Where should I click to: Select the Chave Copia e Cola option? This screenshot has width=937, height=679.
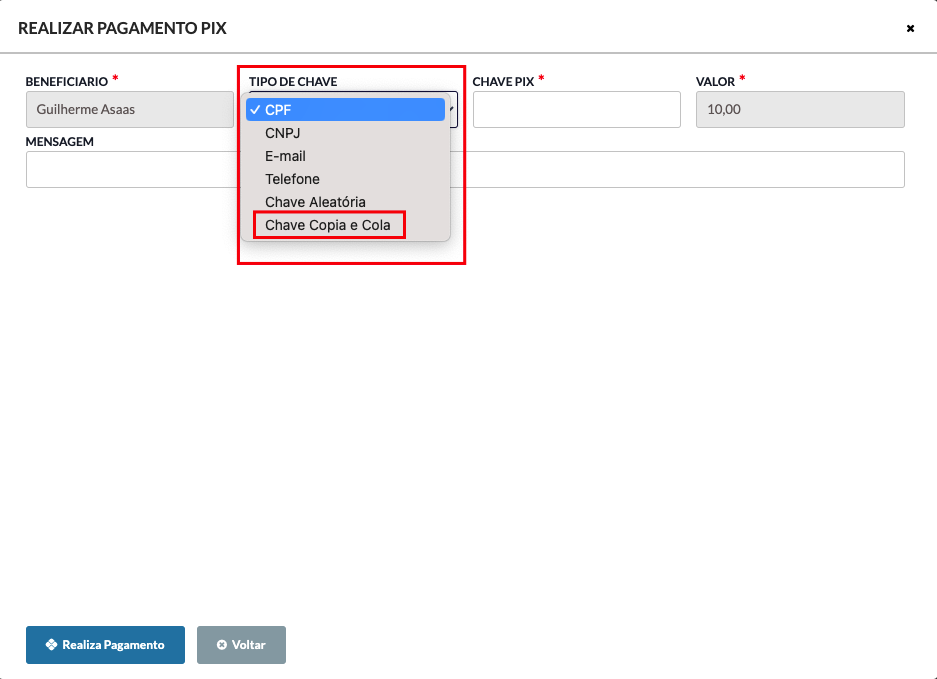345,225
